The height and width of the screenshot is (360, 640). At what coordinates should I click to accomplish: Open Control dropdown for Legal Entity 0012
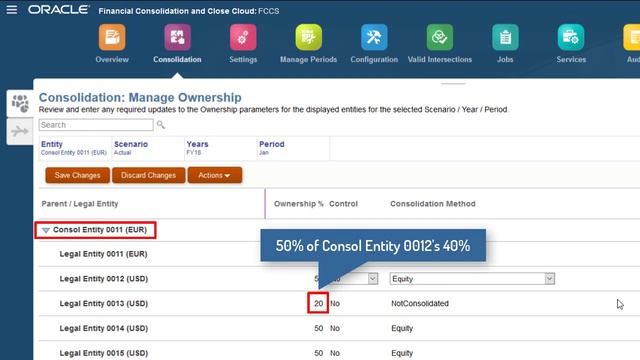pyautogui.click(x=373, y=279)
